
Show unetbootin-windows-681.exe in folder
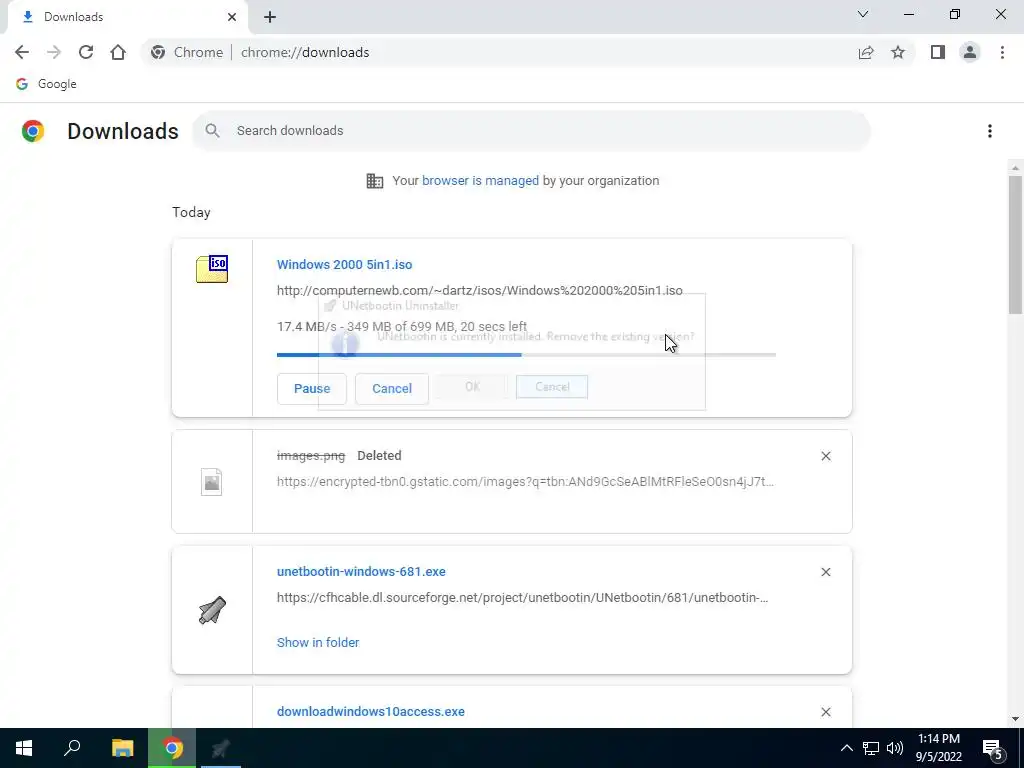[x=317, y=643]
